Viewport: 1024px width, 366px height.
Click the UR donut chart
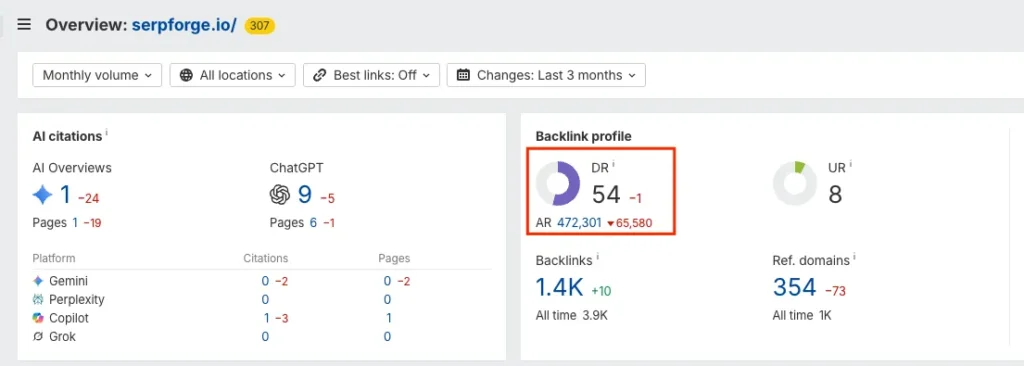(x=795, y=184)
